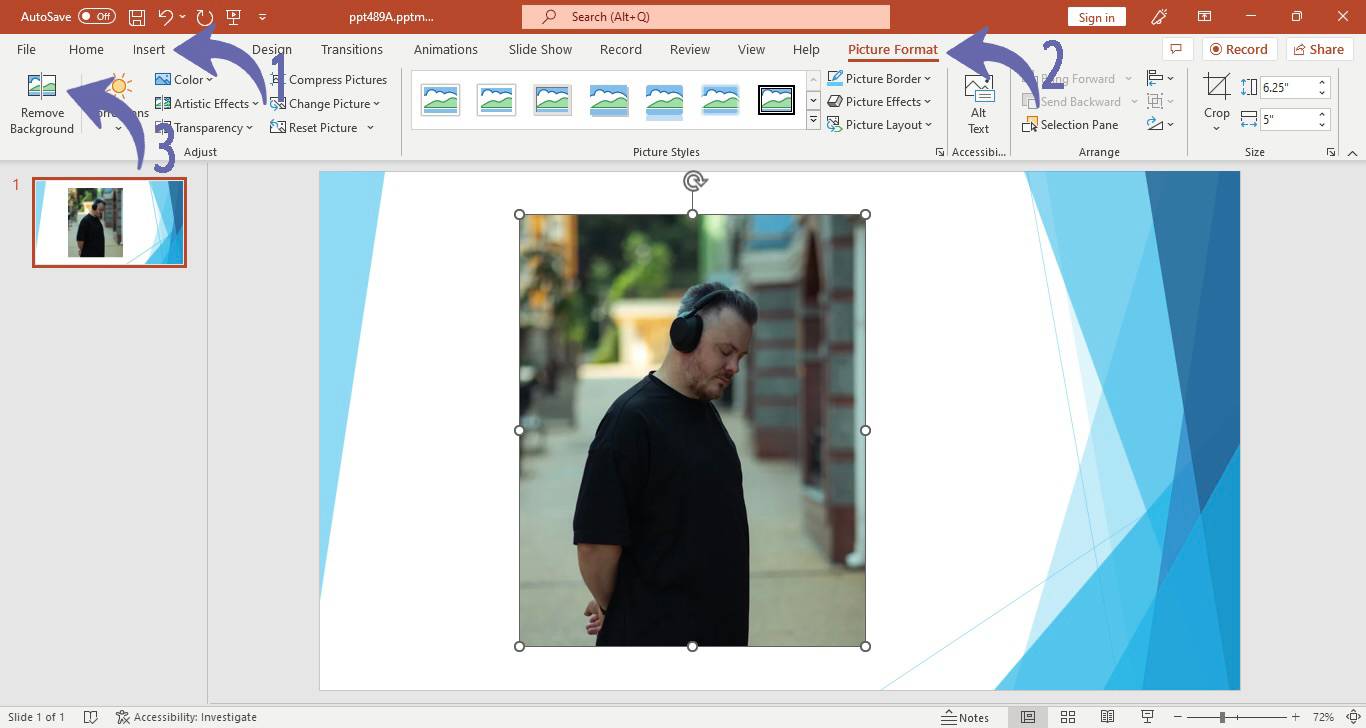
Task: Open the Rotate objects dropdown
Action: 1160,125
